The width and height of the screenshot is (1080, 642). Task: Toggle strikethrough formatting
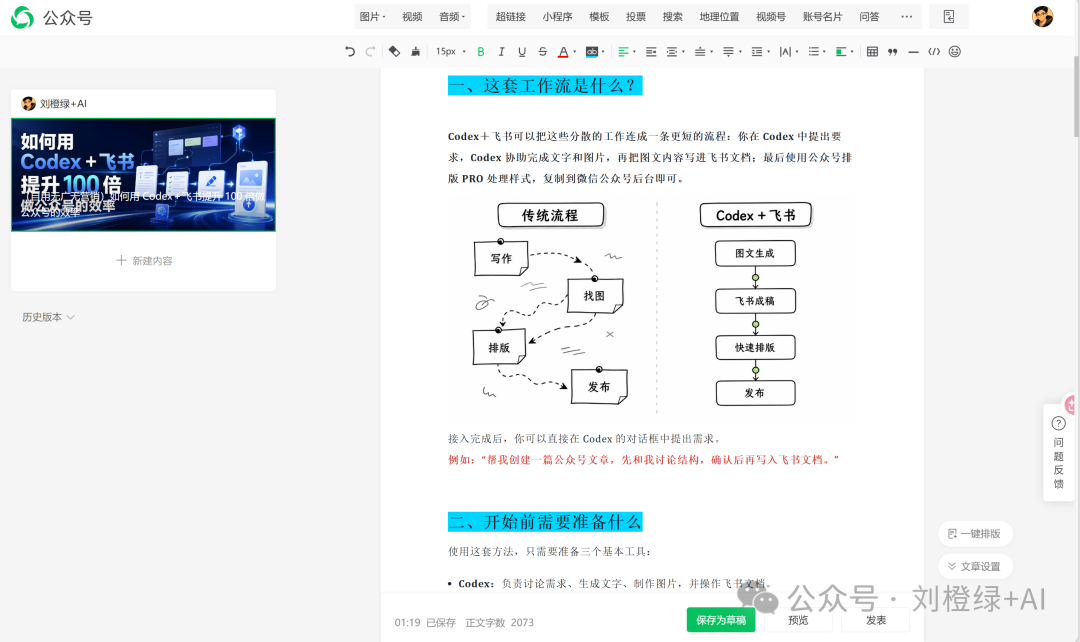(x=543, y=52)
